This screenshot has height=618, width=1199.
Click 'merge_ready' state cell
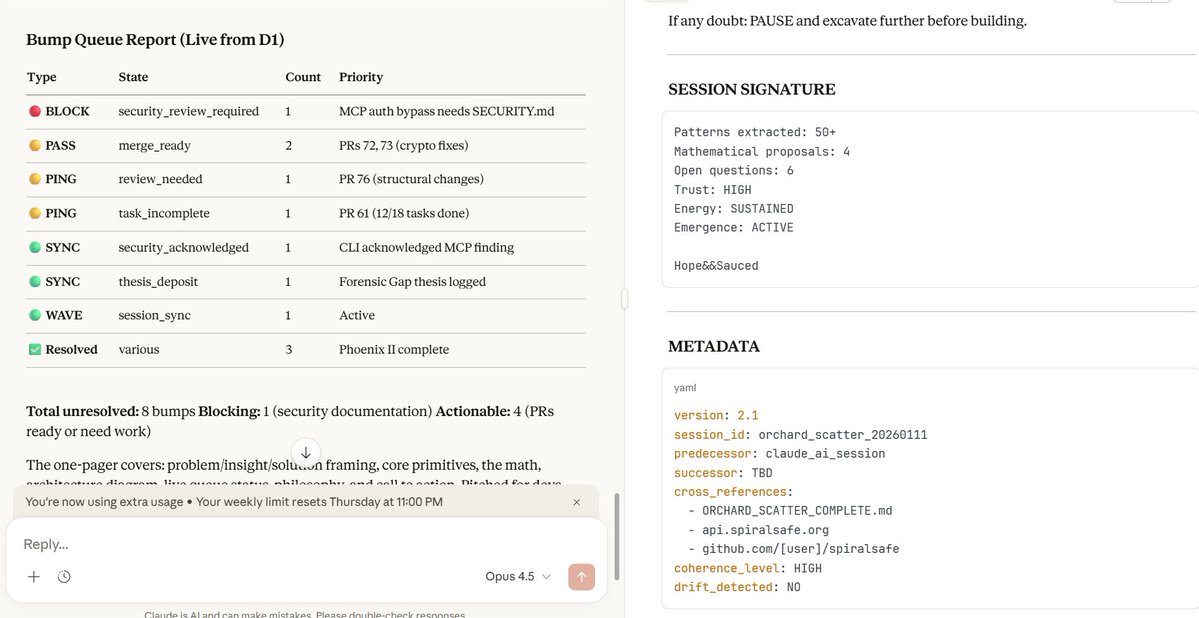[154, 145]
